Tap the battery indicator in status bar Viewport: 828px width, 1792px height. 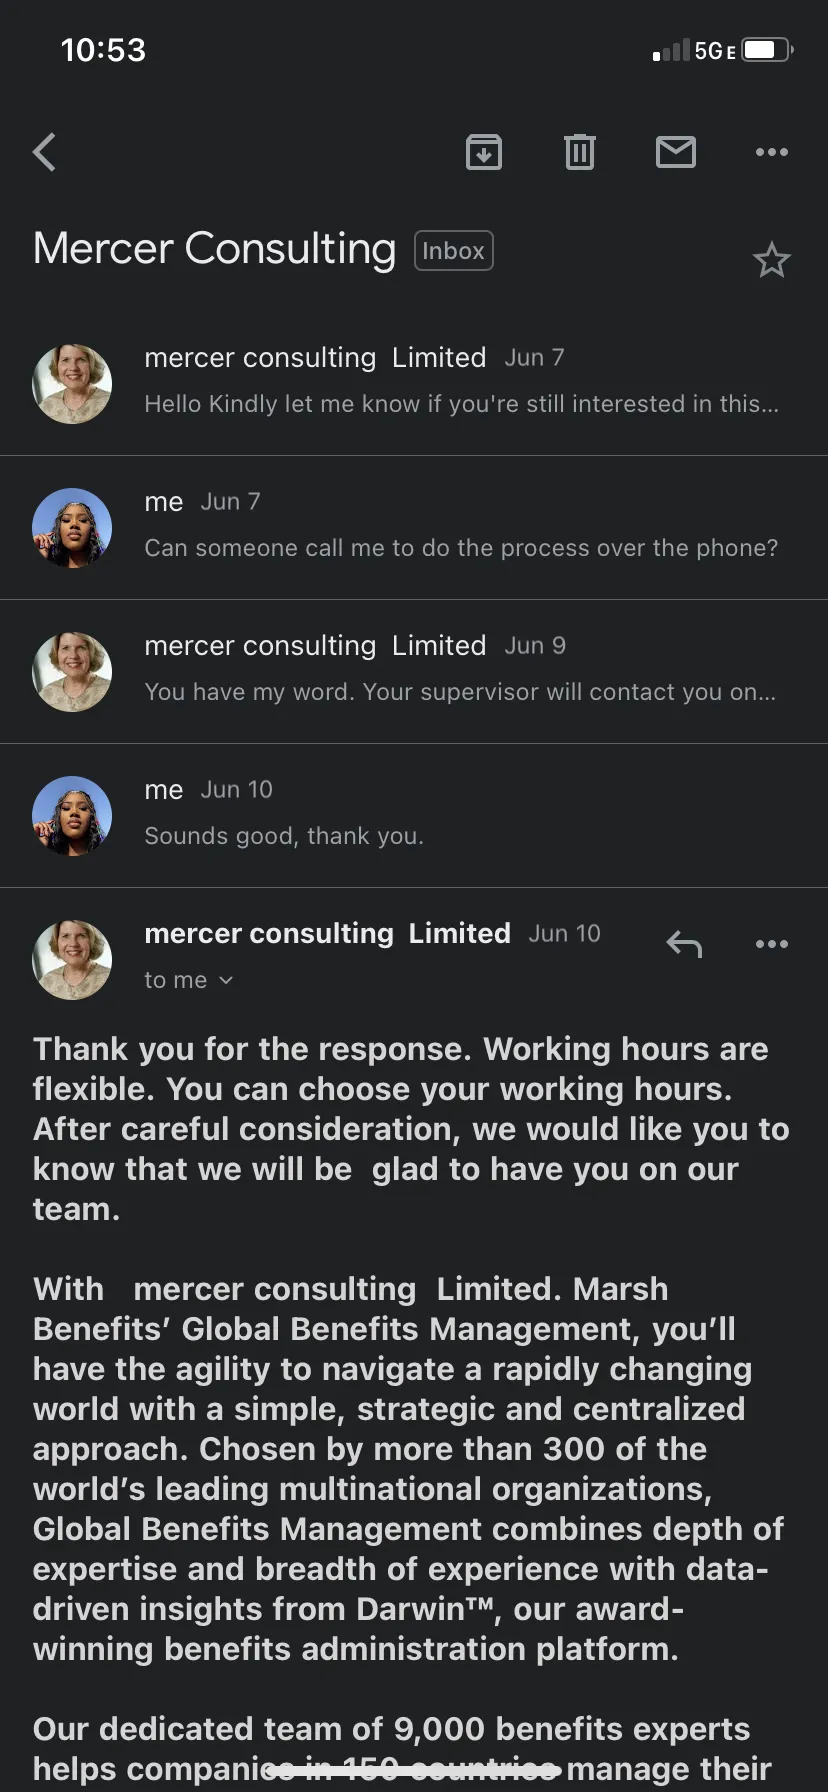pyautogui.click(x=768, y=50)
